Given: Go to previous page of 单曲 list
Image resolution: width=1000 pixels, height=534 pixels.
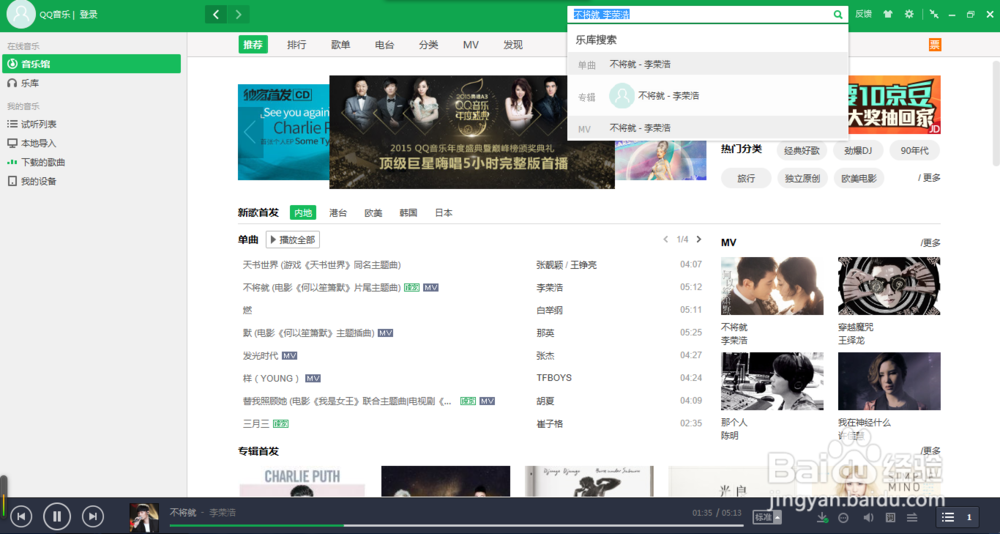Looking at the screenshot, I should click(x=666, y=239).
